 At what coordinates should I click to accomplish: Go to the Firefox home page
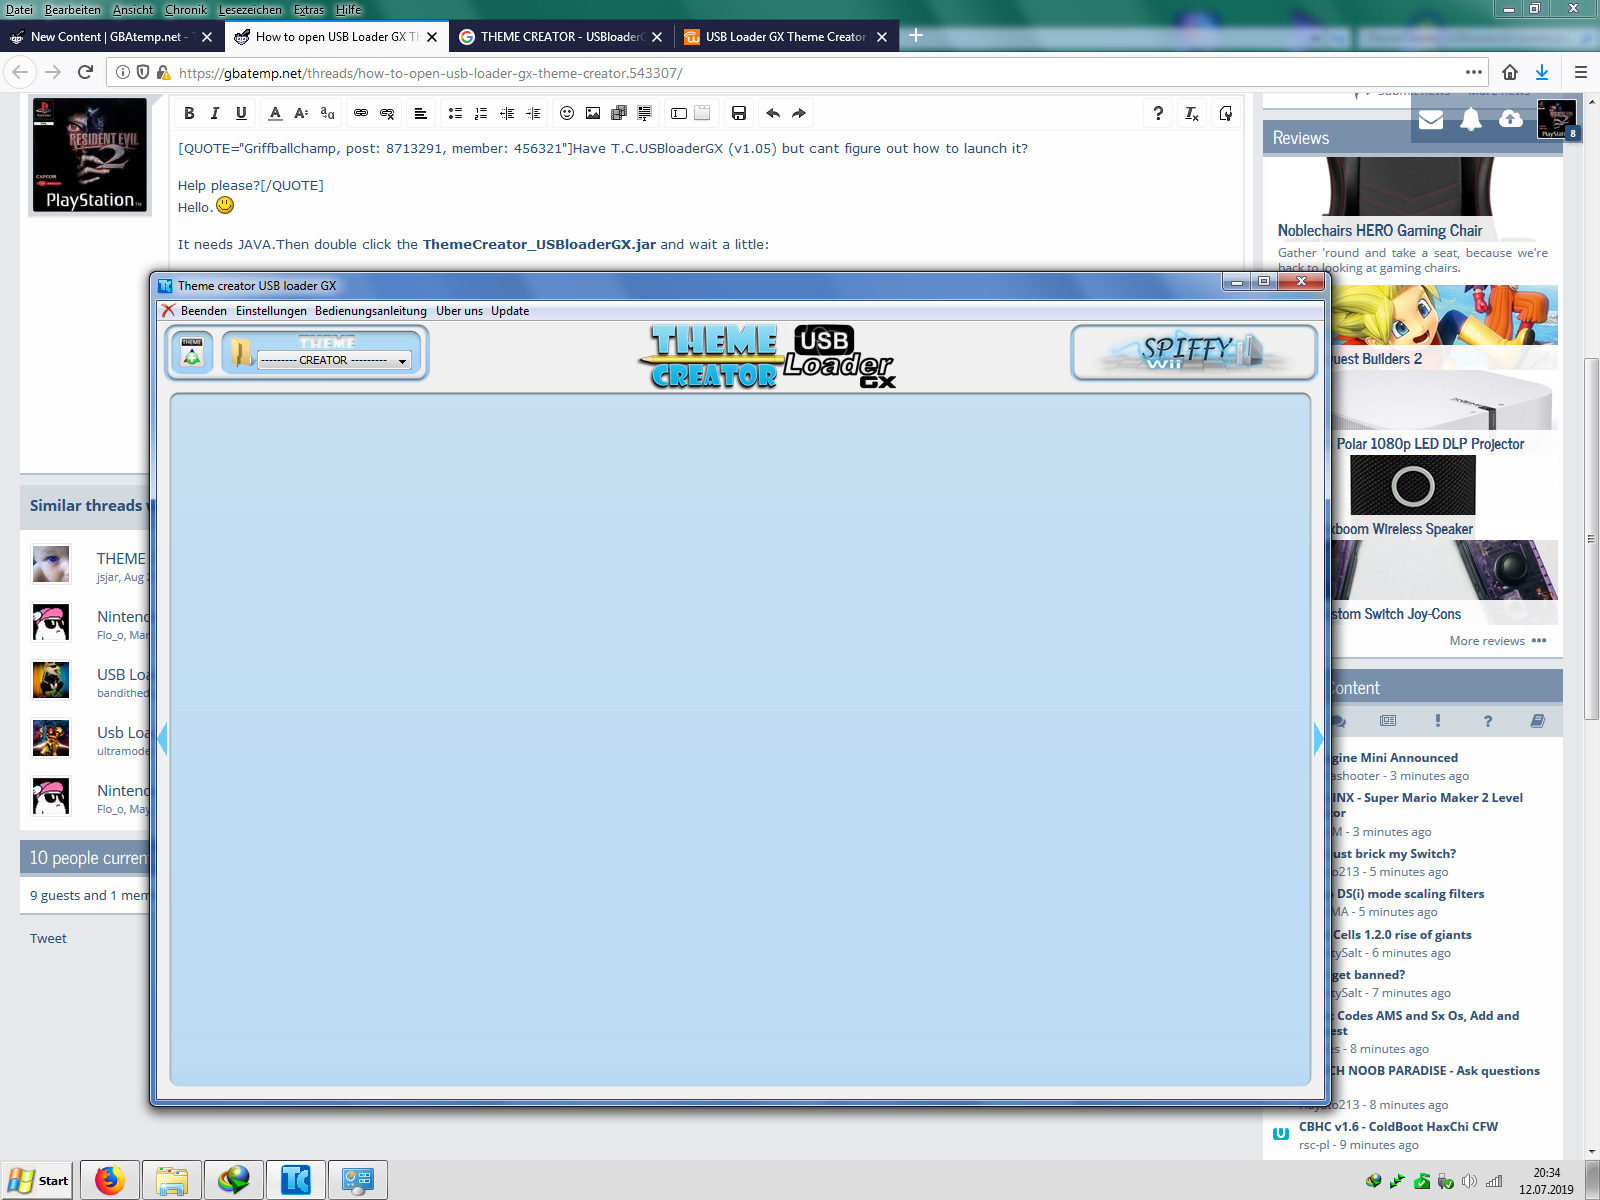pyautogui.click(x=1510, y=72)
